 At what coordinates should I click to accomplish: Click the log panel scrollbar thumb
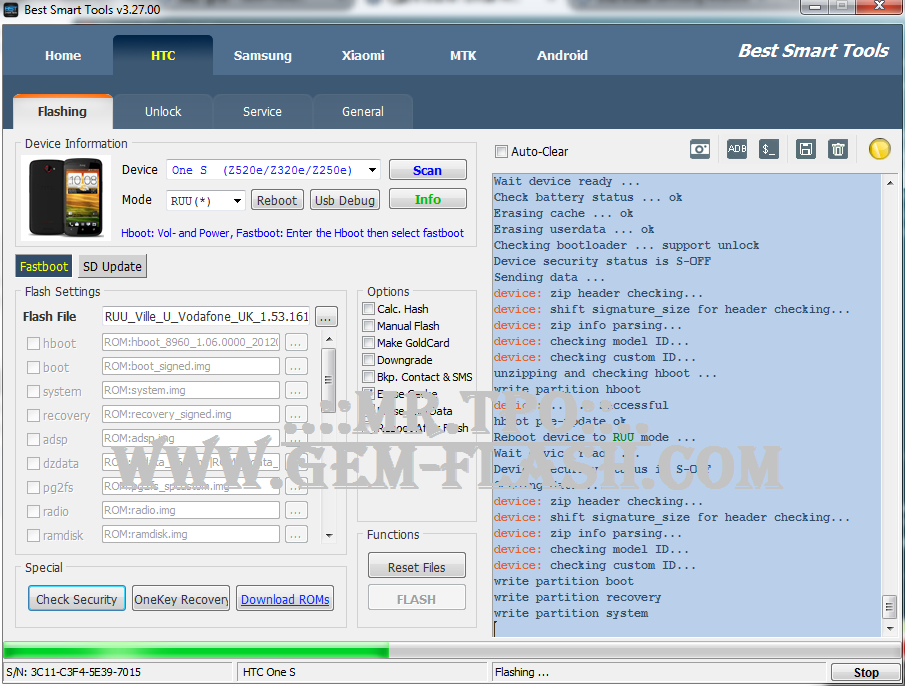(x=889, y=606)
